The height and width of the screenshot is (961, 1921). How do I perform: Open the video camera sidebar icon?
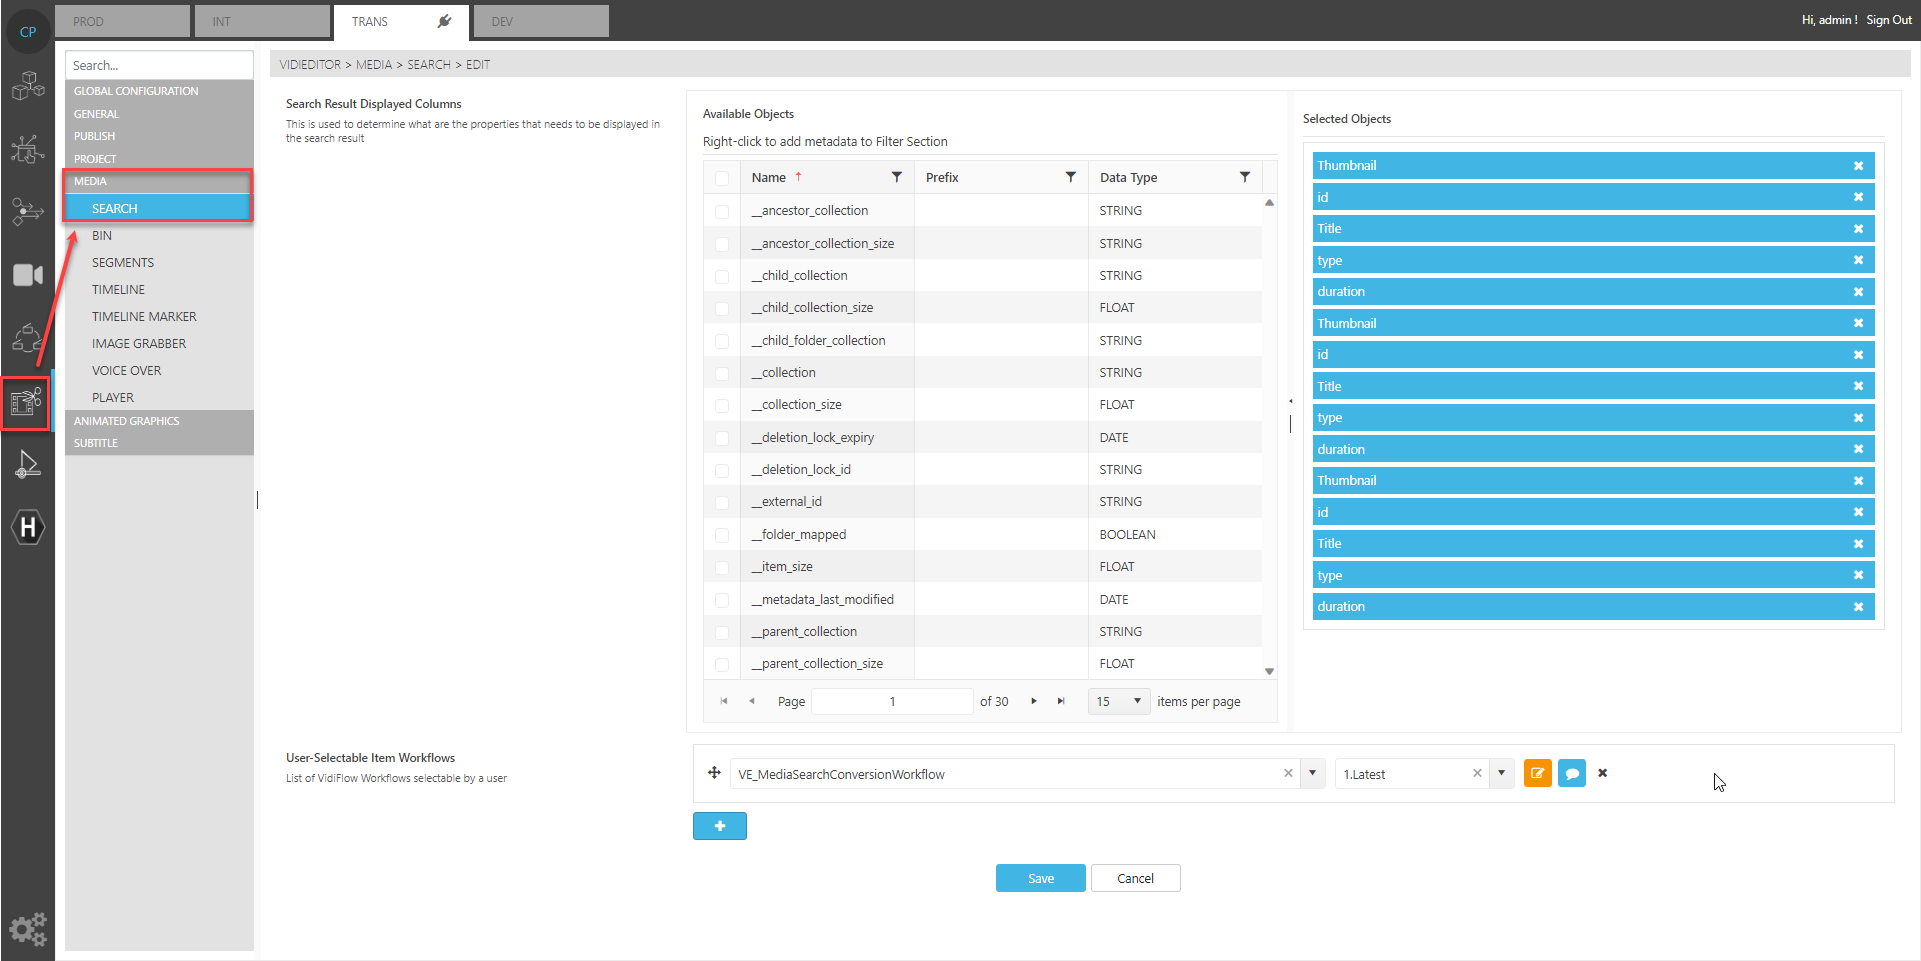point(27,275)
